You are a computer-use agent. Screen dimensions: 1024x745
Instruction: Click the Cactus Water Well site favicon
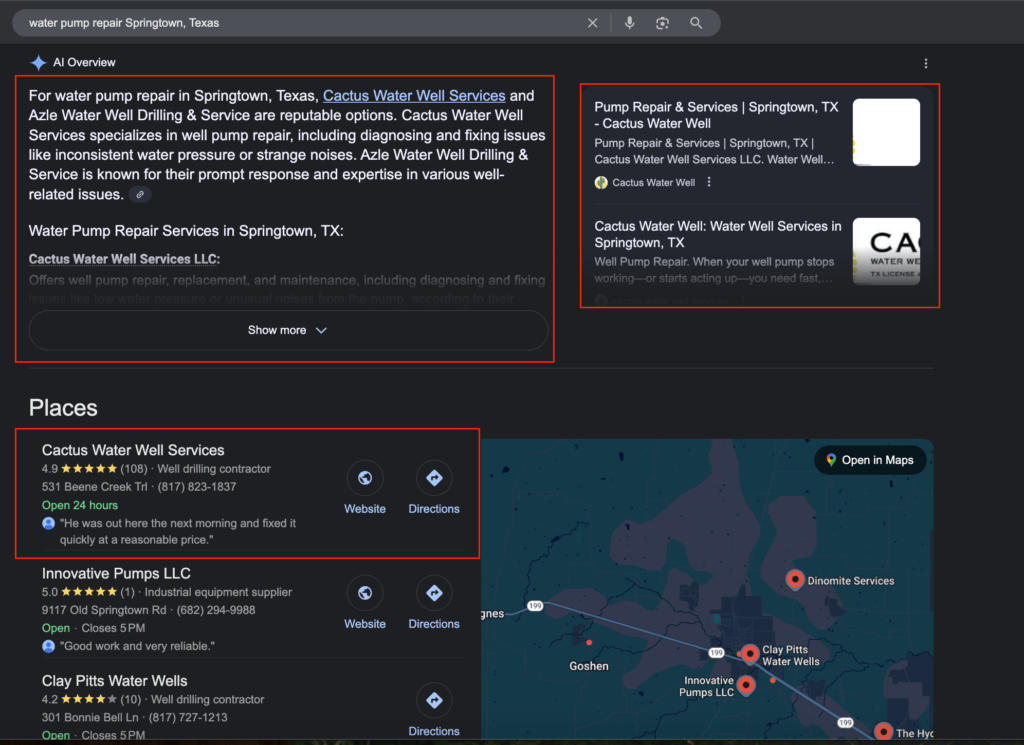coord(601,183)
